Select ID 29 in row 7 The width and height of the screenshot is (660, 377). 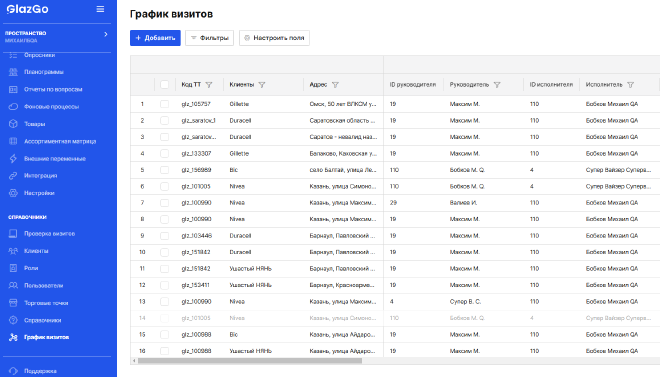(x=393, y=203)
